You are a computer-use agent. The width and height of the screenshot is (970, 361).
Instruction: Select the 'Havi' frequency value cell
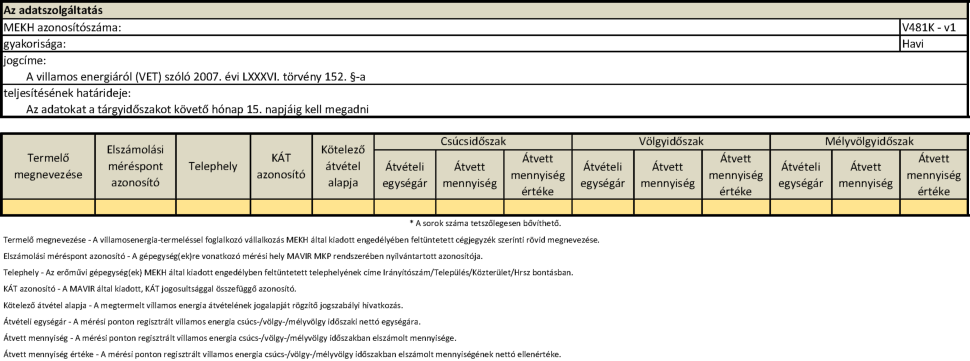(x=933, y=45)
